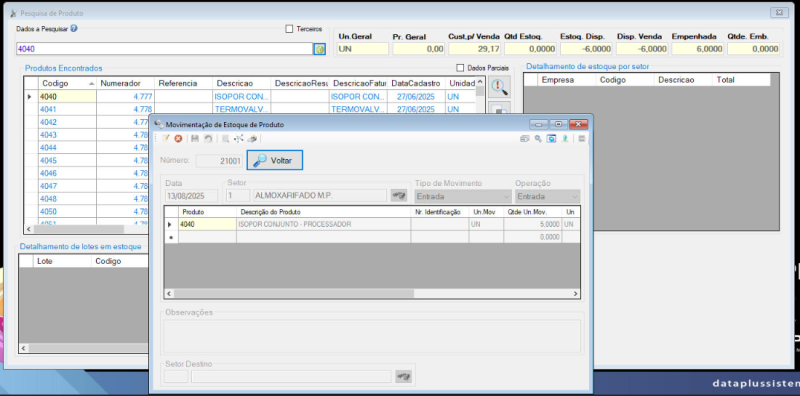Click the partly hidden icon below the exclamation magnifier

pyautogui.click(x=499, y=108)
